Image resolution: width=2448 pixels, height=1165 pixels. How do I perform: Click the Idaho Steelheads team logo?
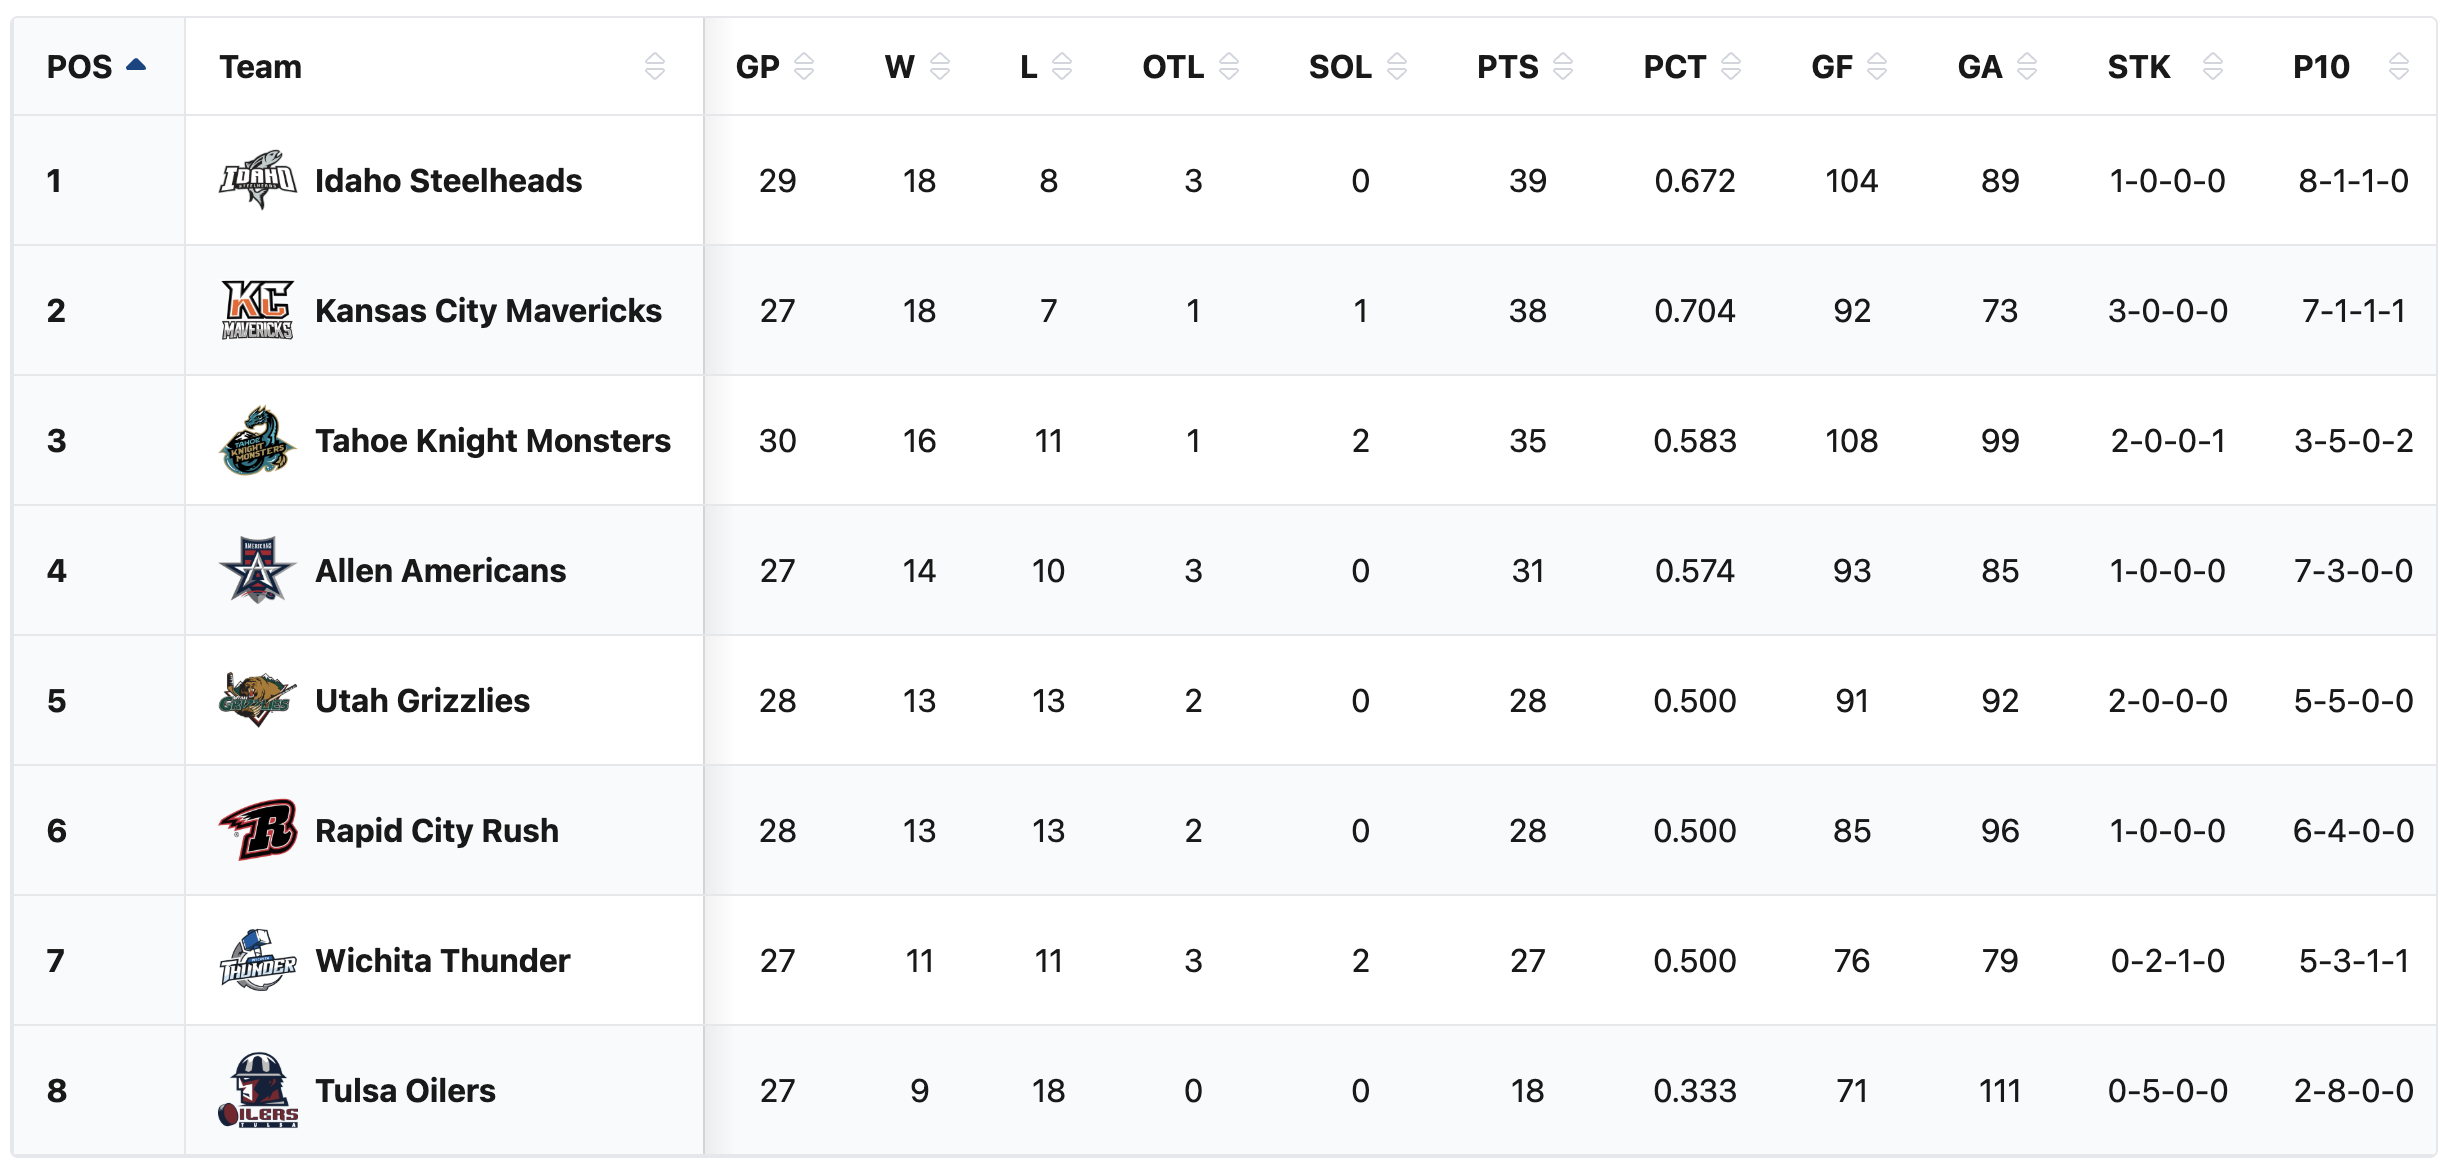tap(257, 180)
